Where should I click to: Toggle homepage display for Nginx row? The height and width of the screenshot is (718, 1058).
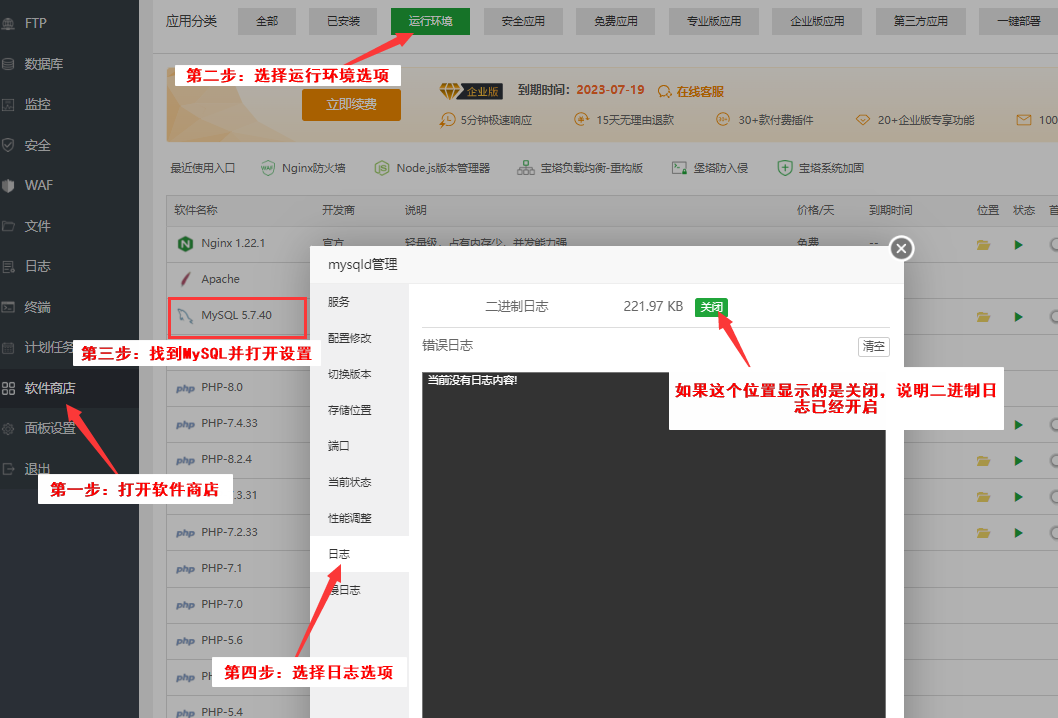(x=1053, y=244)
